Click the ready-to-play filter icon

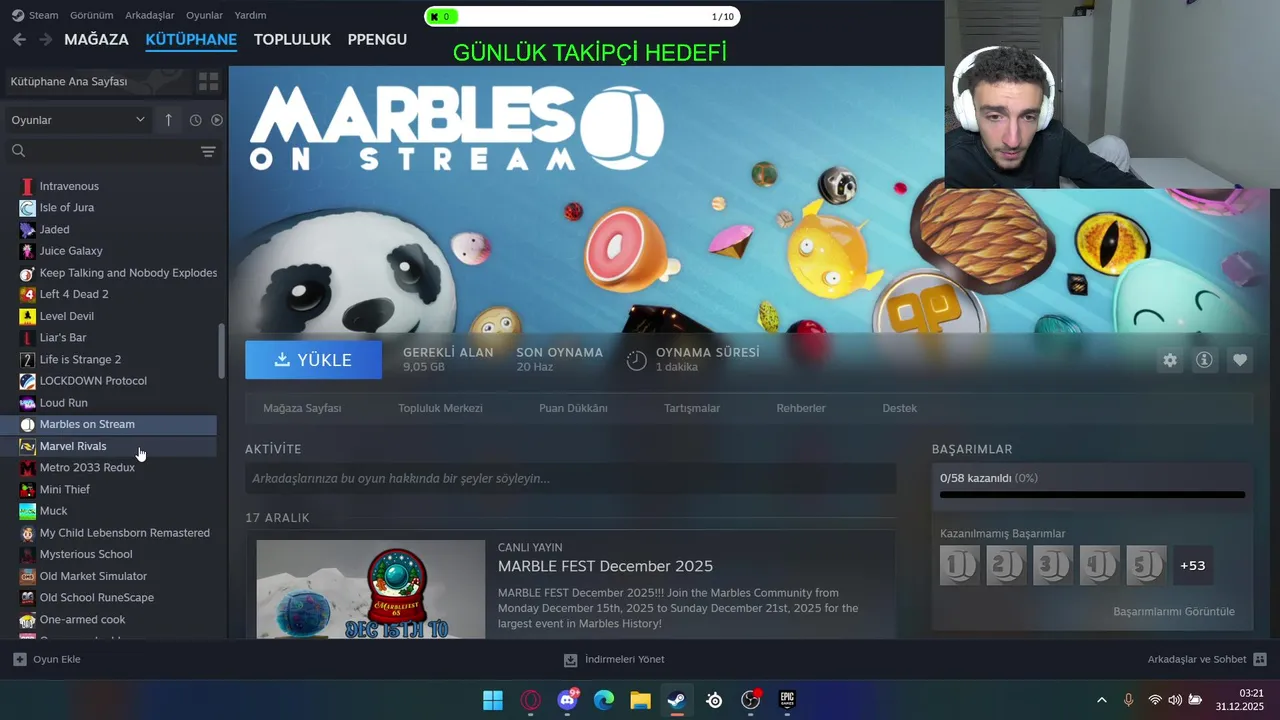[x=217, y=120]
